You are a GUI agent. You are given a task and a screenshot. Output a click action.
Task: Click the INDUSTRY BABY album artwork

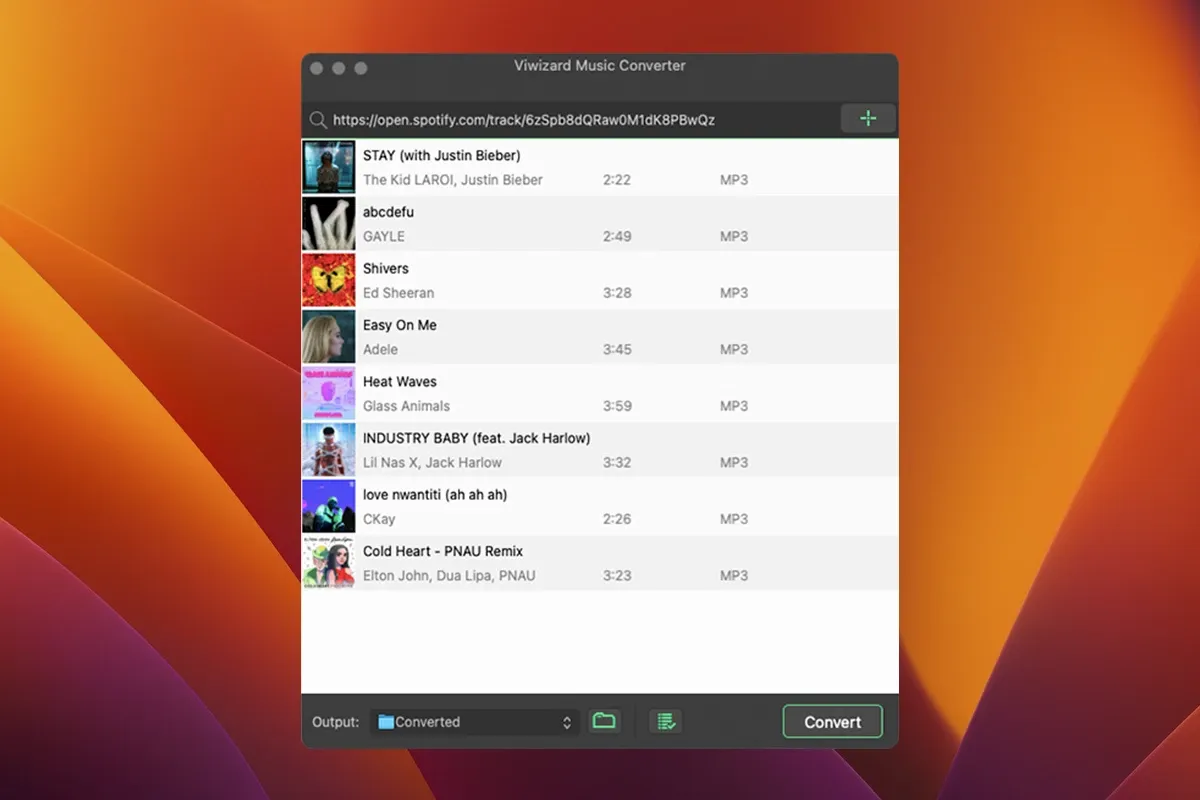[329, 449]
